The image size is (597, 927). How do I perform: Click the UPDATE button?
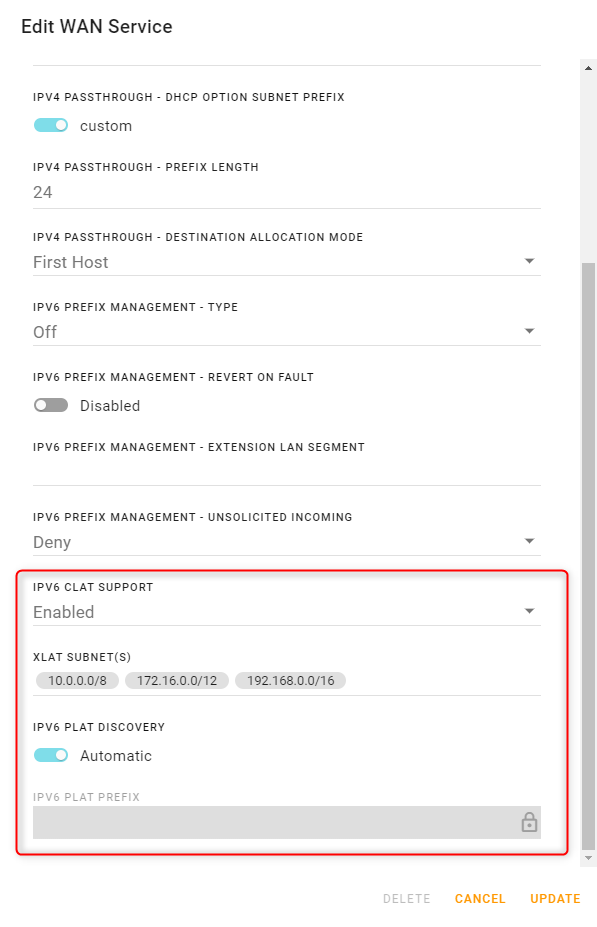(x=554, y=899)
